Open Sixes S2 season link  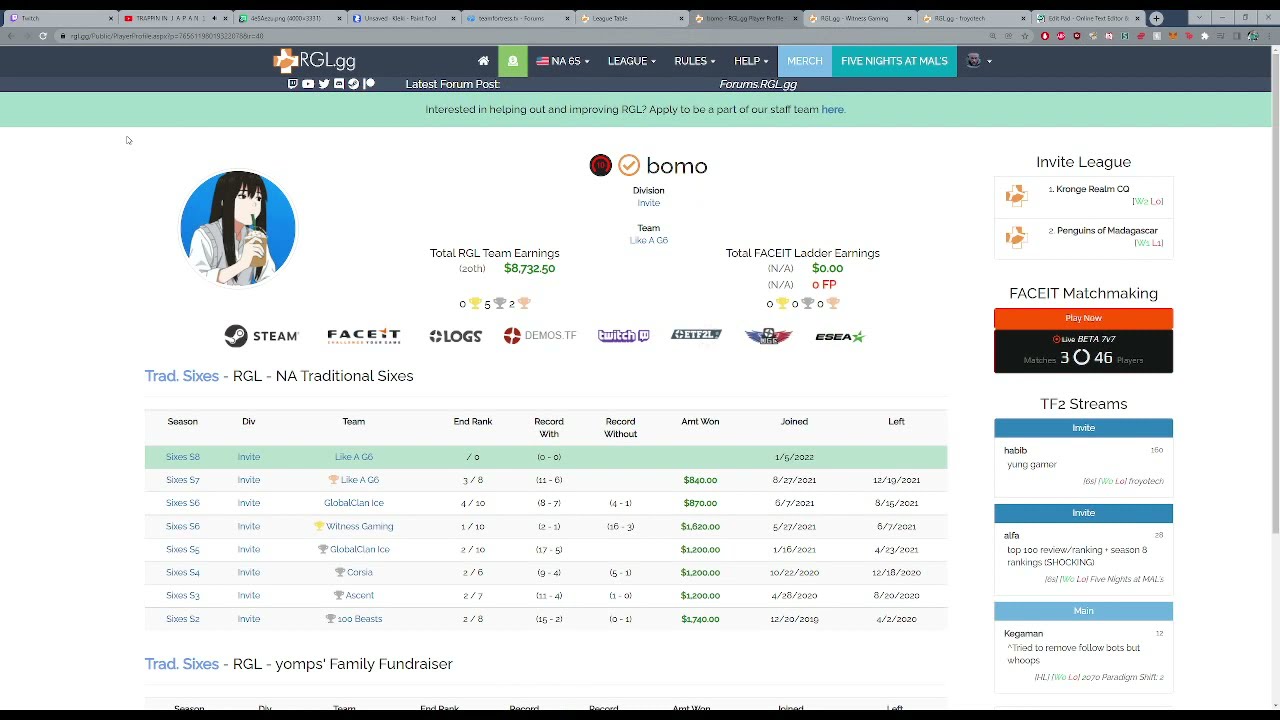point(183,619)
